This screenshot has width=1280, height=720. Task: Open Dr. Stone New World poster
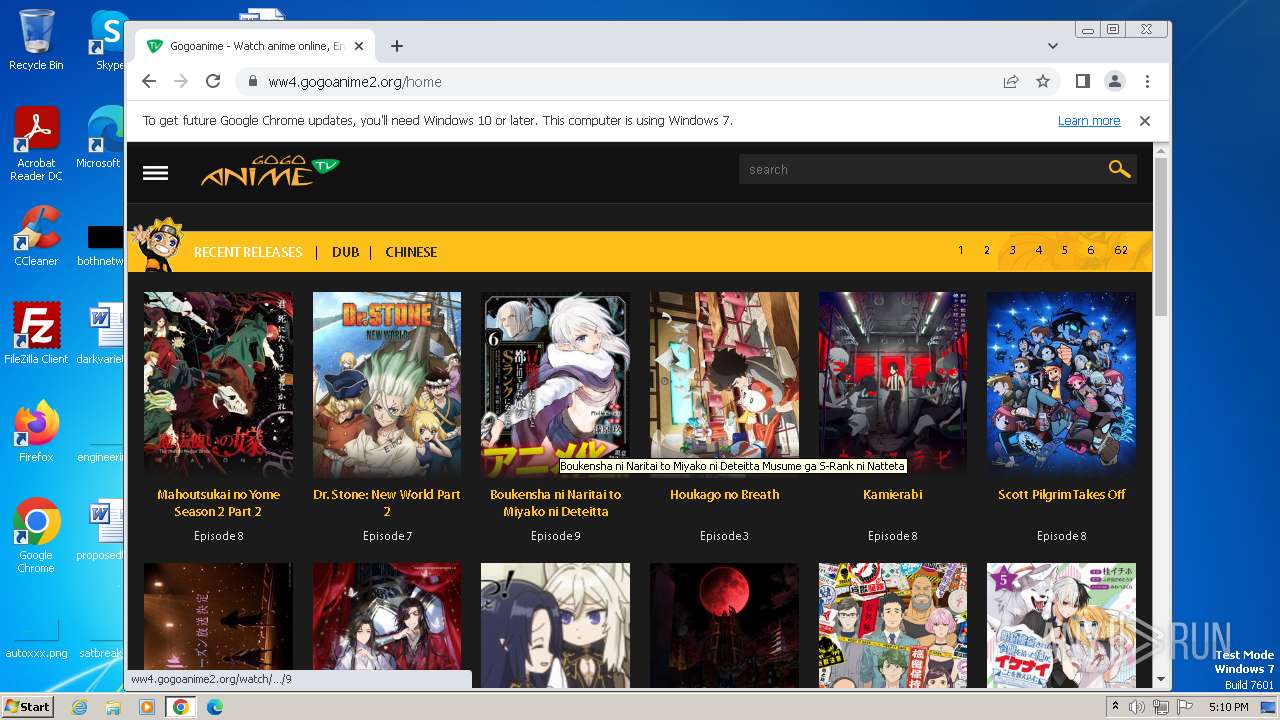pyautogui.click(x=387, y=385)
